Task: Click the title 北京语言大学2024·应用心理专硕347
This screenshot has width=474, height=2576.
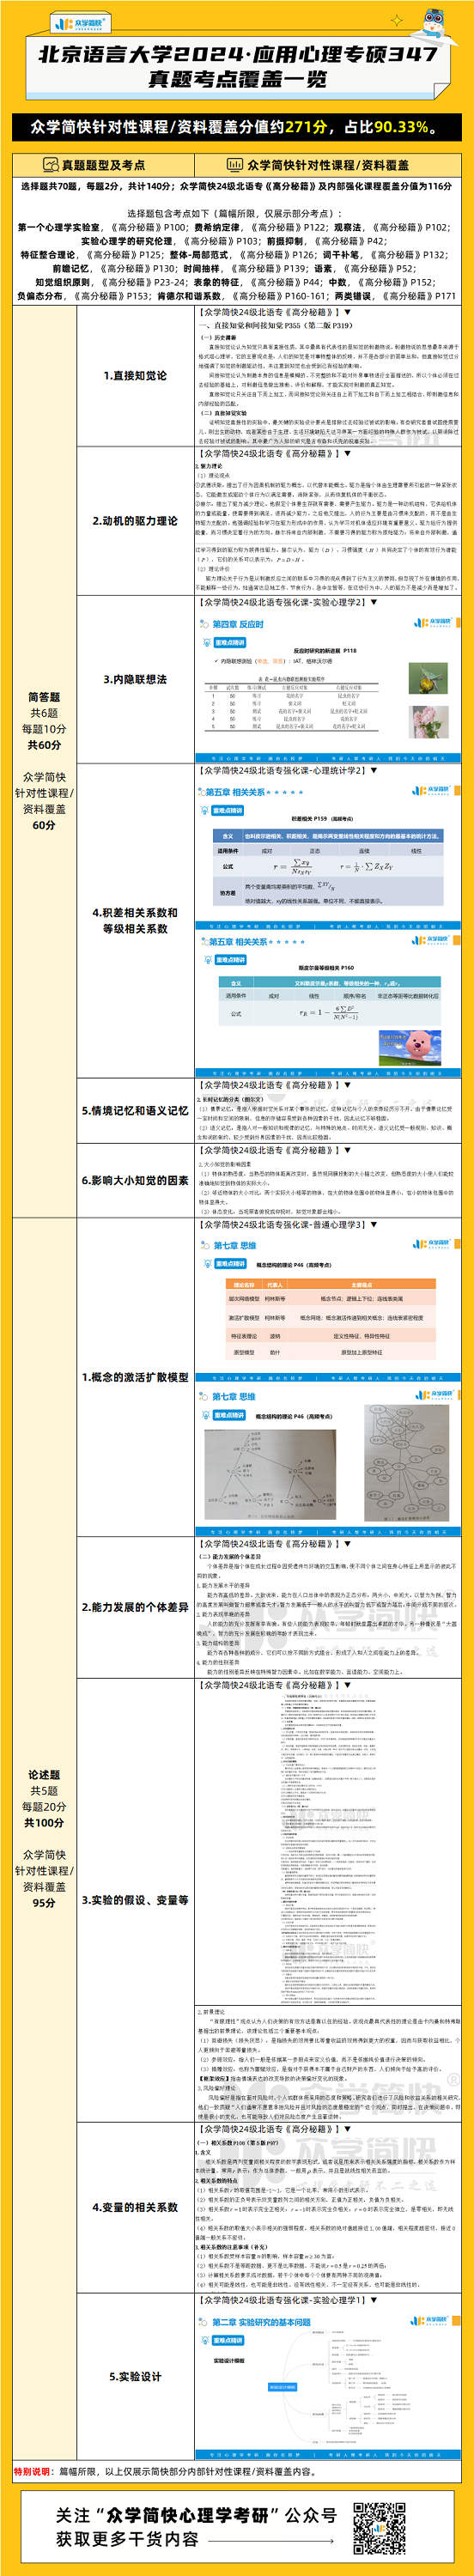Action: pyautogui.click(x=237, y=54)
